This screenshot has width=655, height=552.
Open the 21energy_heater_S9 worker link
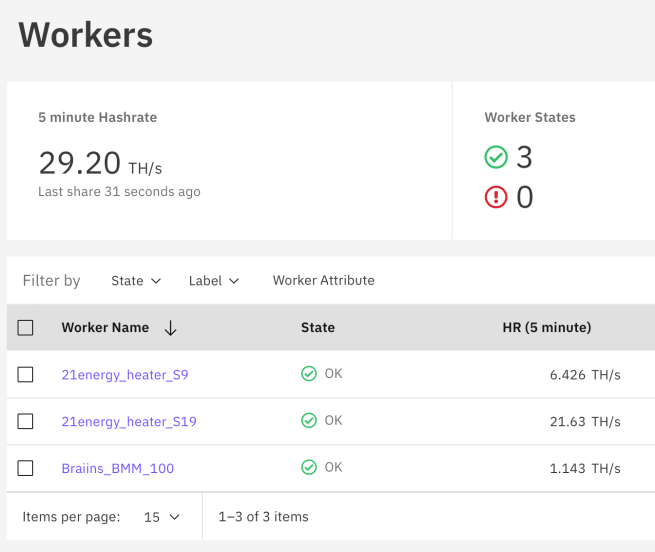click(125, 375)
